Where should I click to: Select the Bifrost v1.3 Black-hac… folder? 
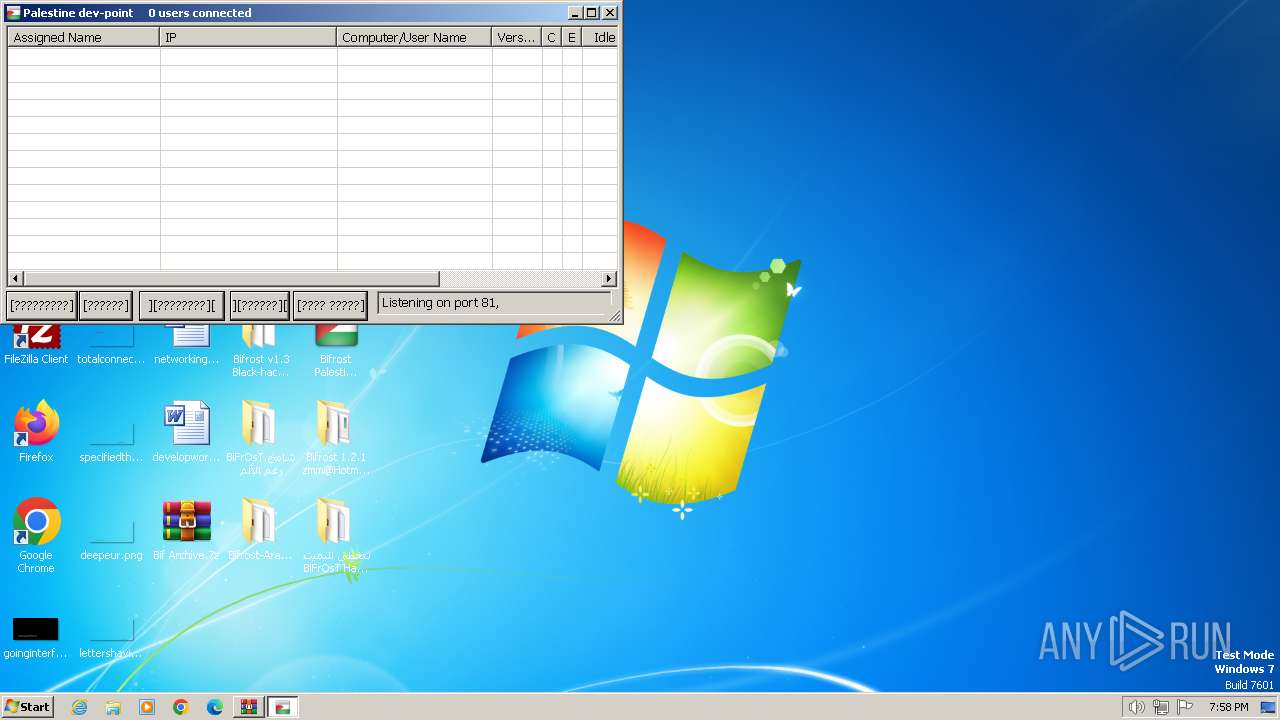[260, 350]
